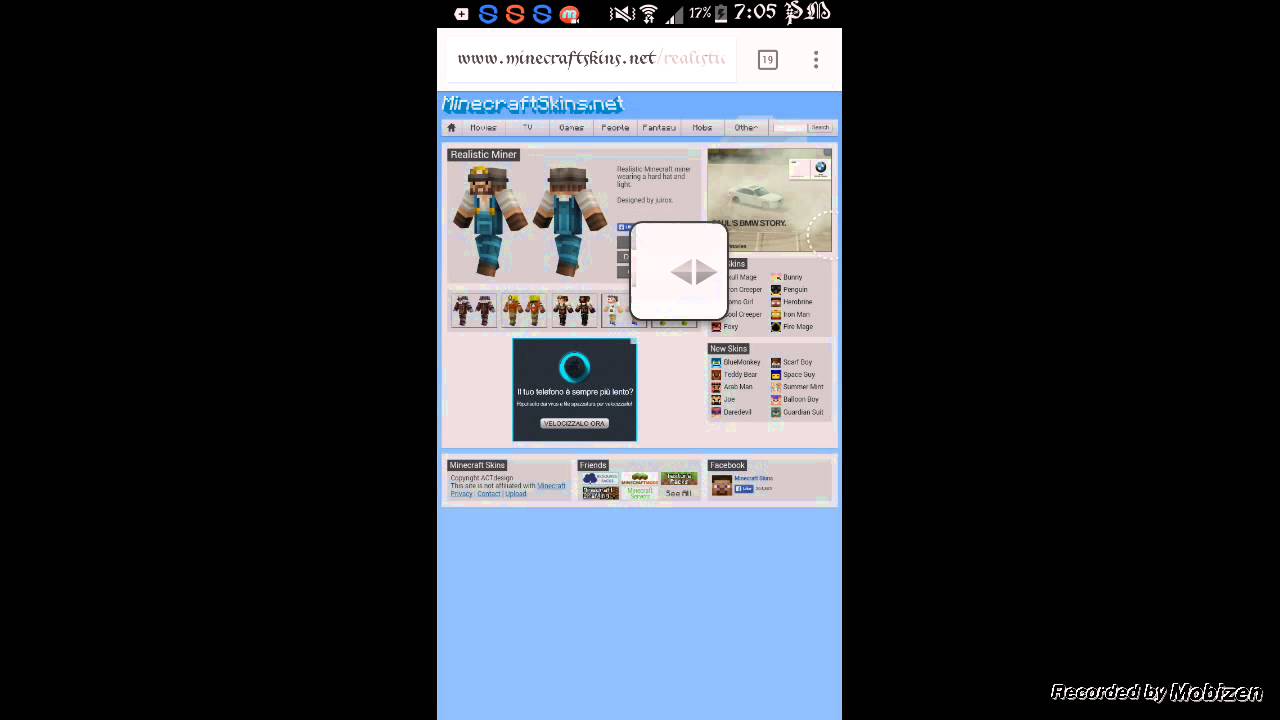The width and height of the screenshot is (1280, 720).
Task: Click the 'Designed by juros.' text
Action: pyautogui.click(x=644, y=200)
